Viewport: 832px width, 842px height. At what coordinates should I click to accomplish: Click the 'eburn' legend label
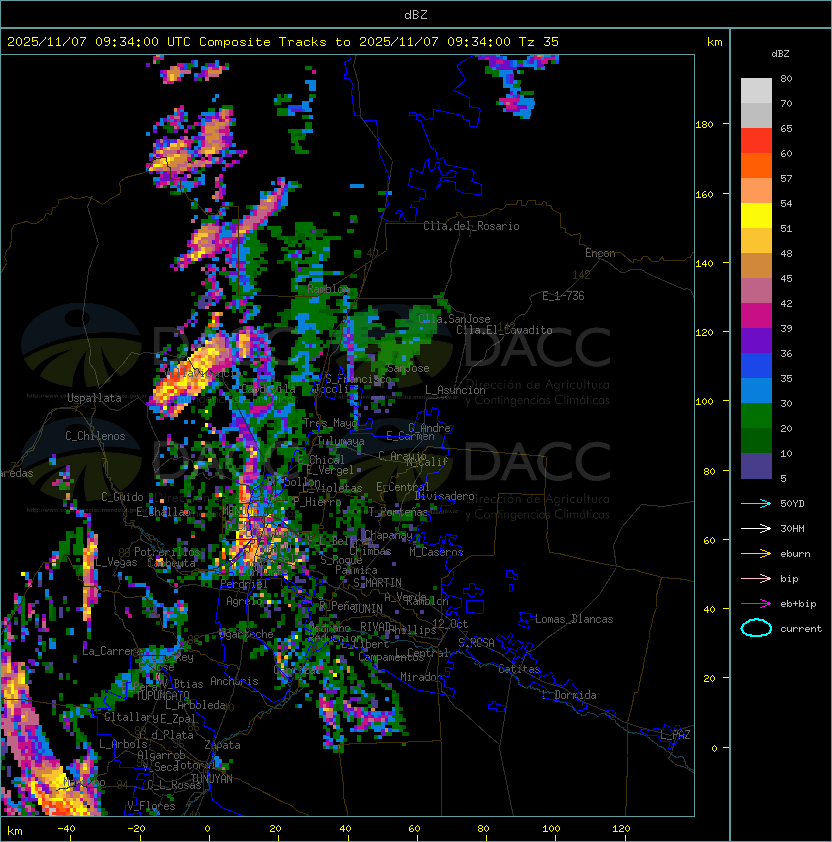pos(795,554)
